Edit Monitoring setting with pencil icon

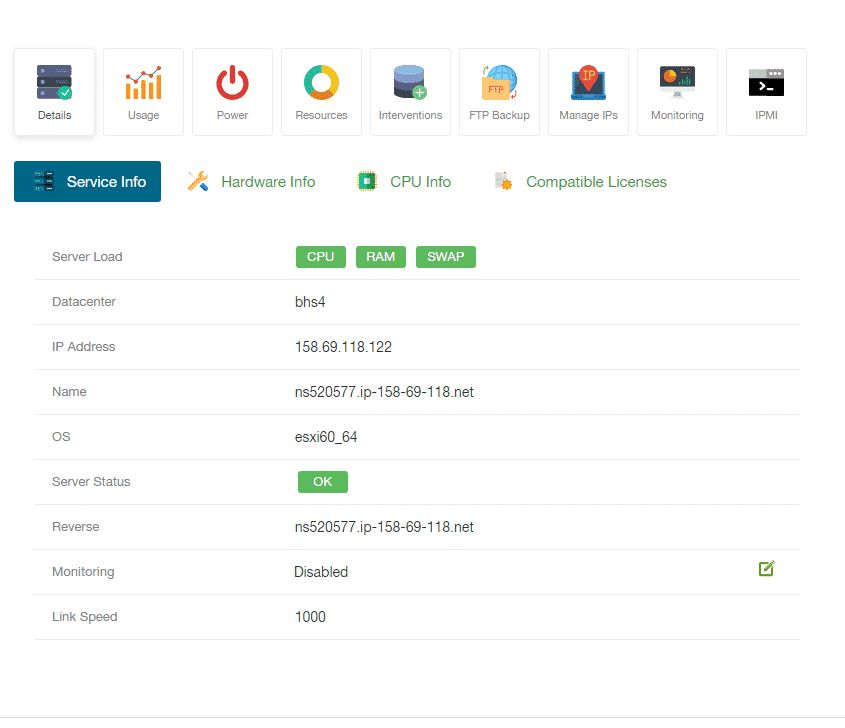pyautogui.click(x=767, y=569)
